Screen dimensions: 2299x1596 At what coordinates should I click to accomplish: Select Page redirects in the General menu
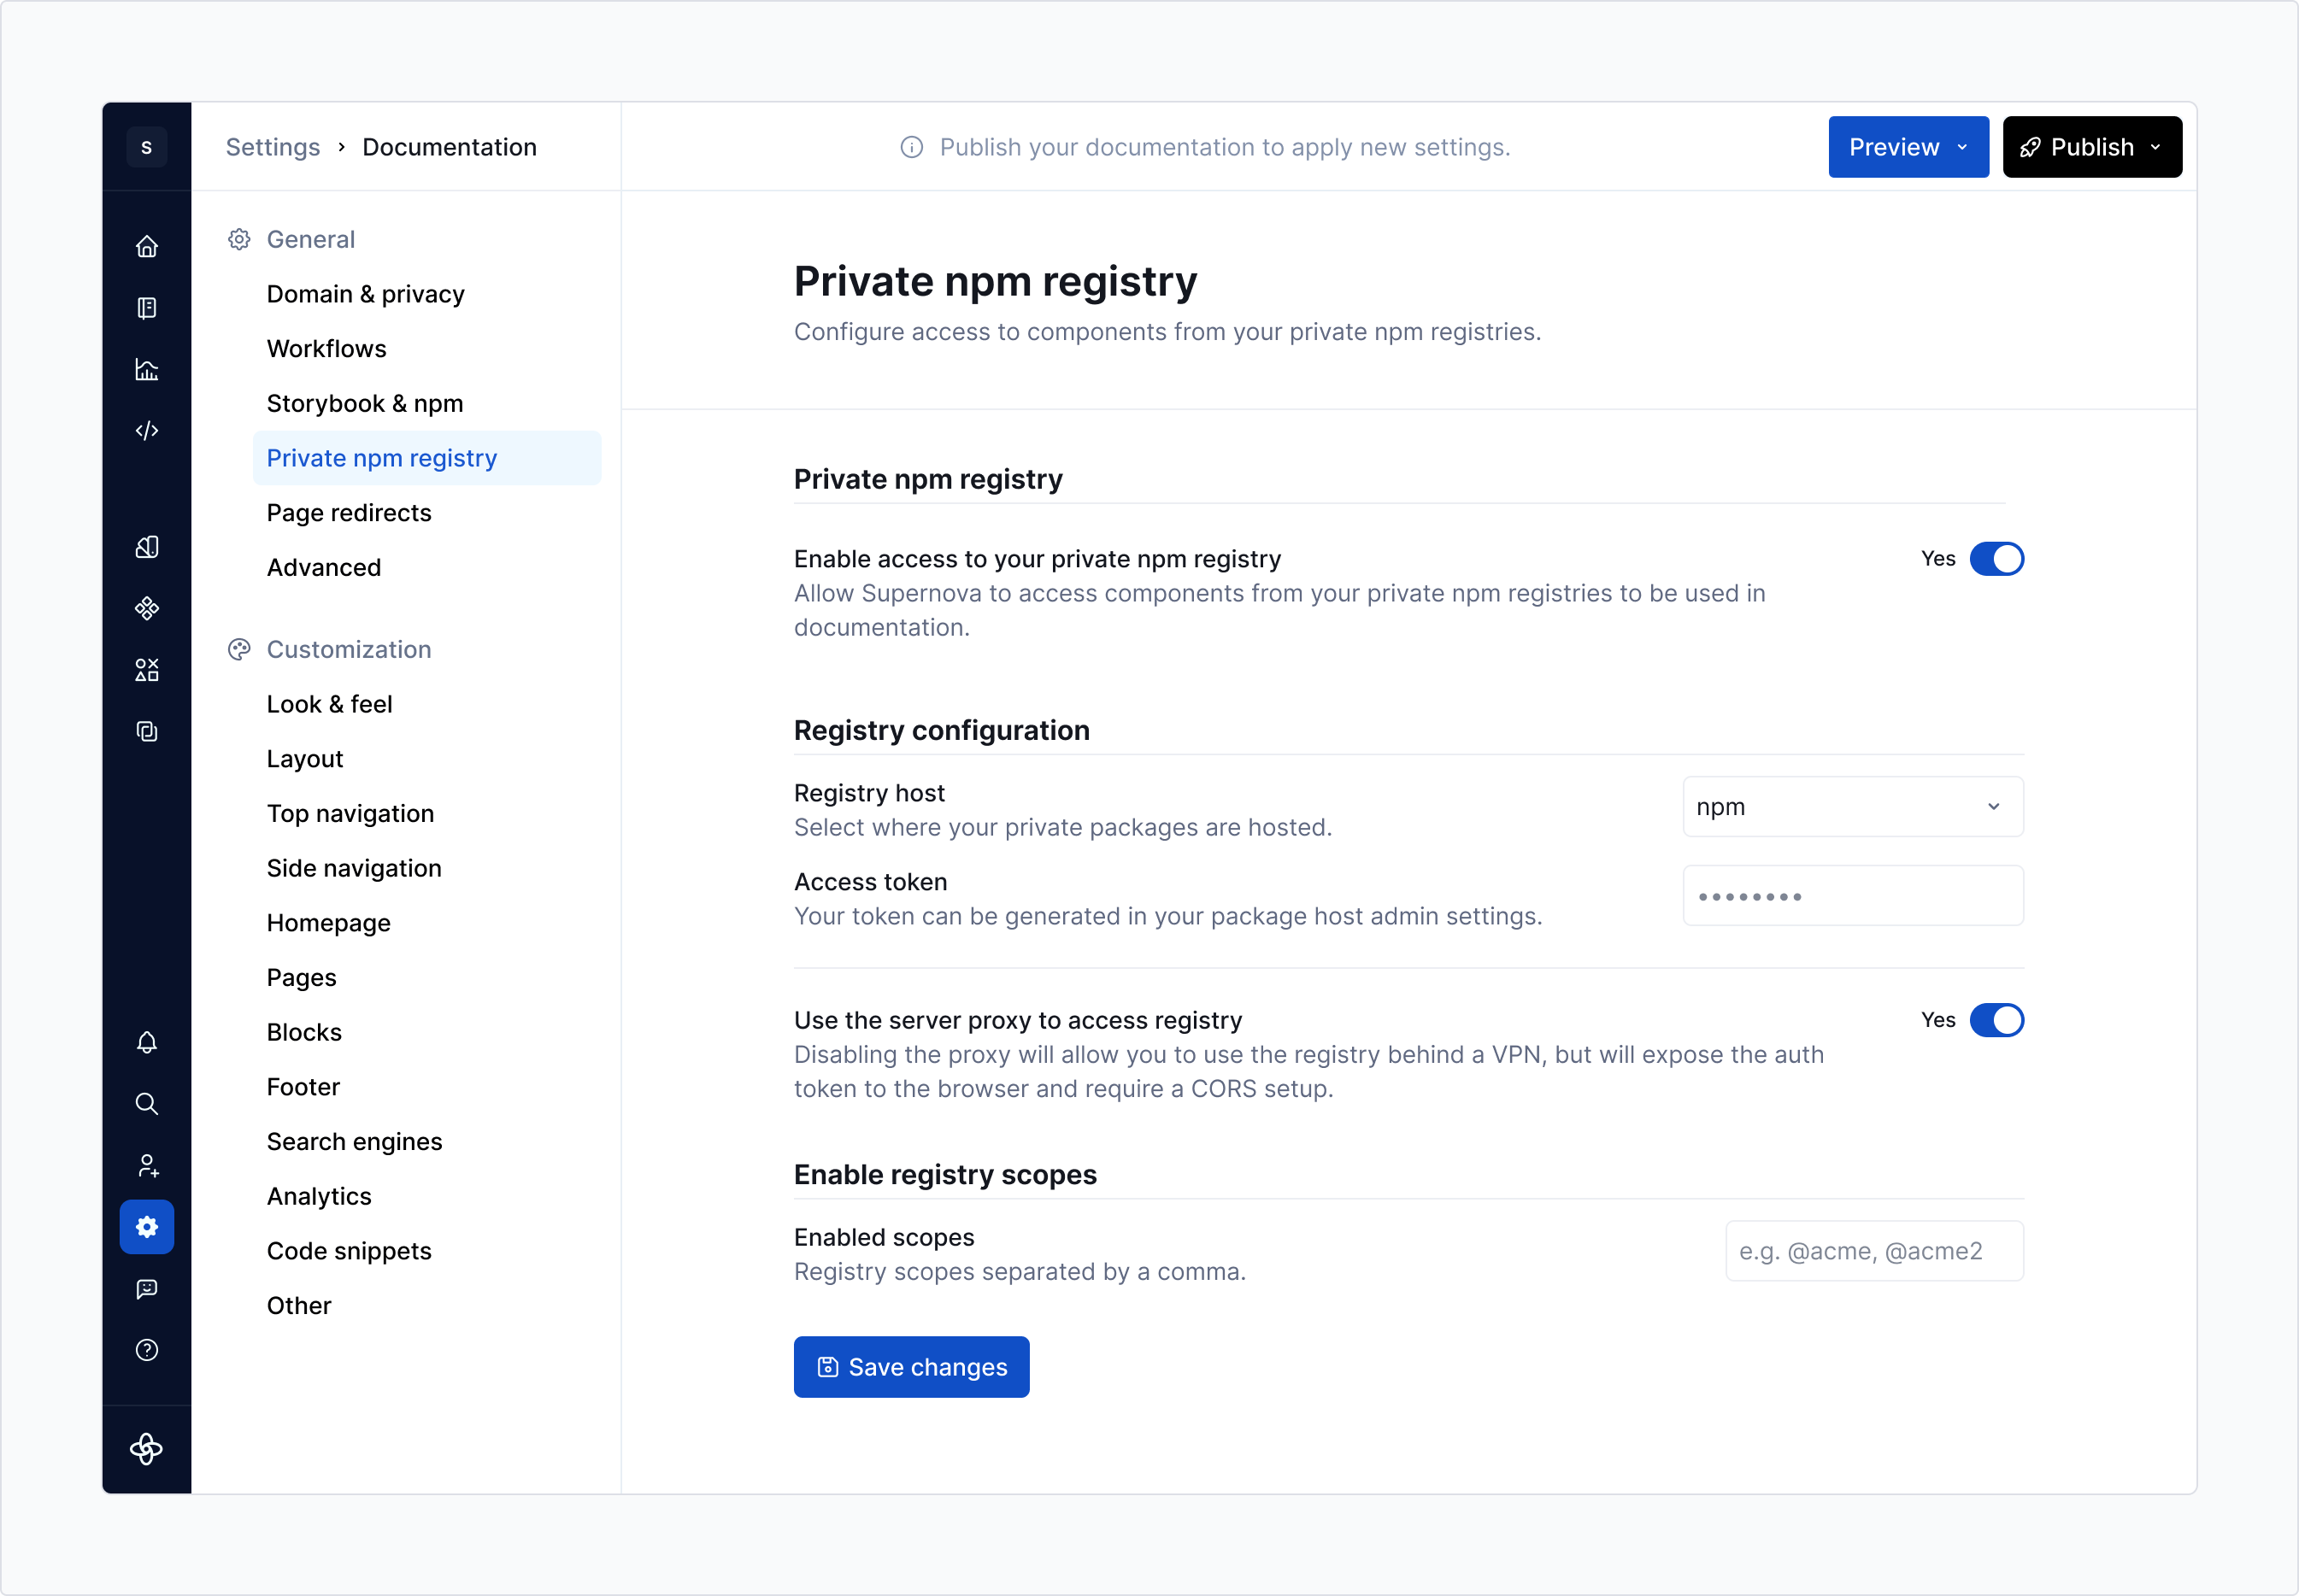[349, 512]
